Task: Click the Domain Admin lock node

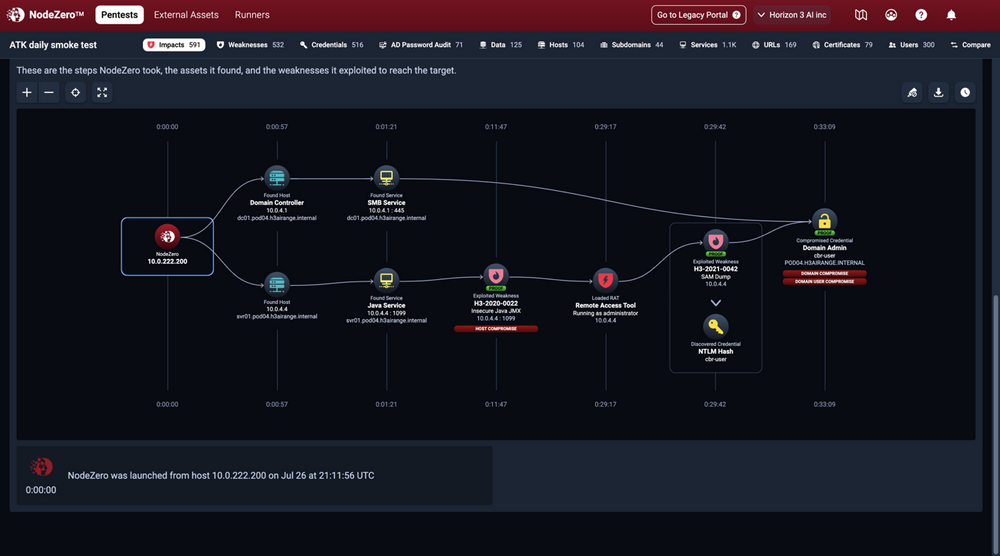Action: (824, 222)
